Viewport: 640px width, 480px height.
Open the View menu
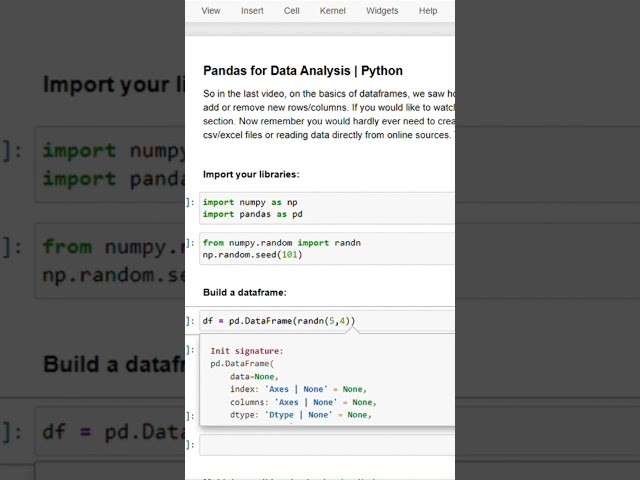point(211,11)
